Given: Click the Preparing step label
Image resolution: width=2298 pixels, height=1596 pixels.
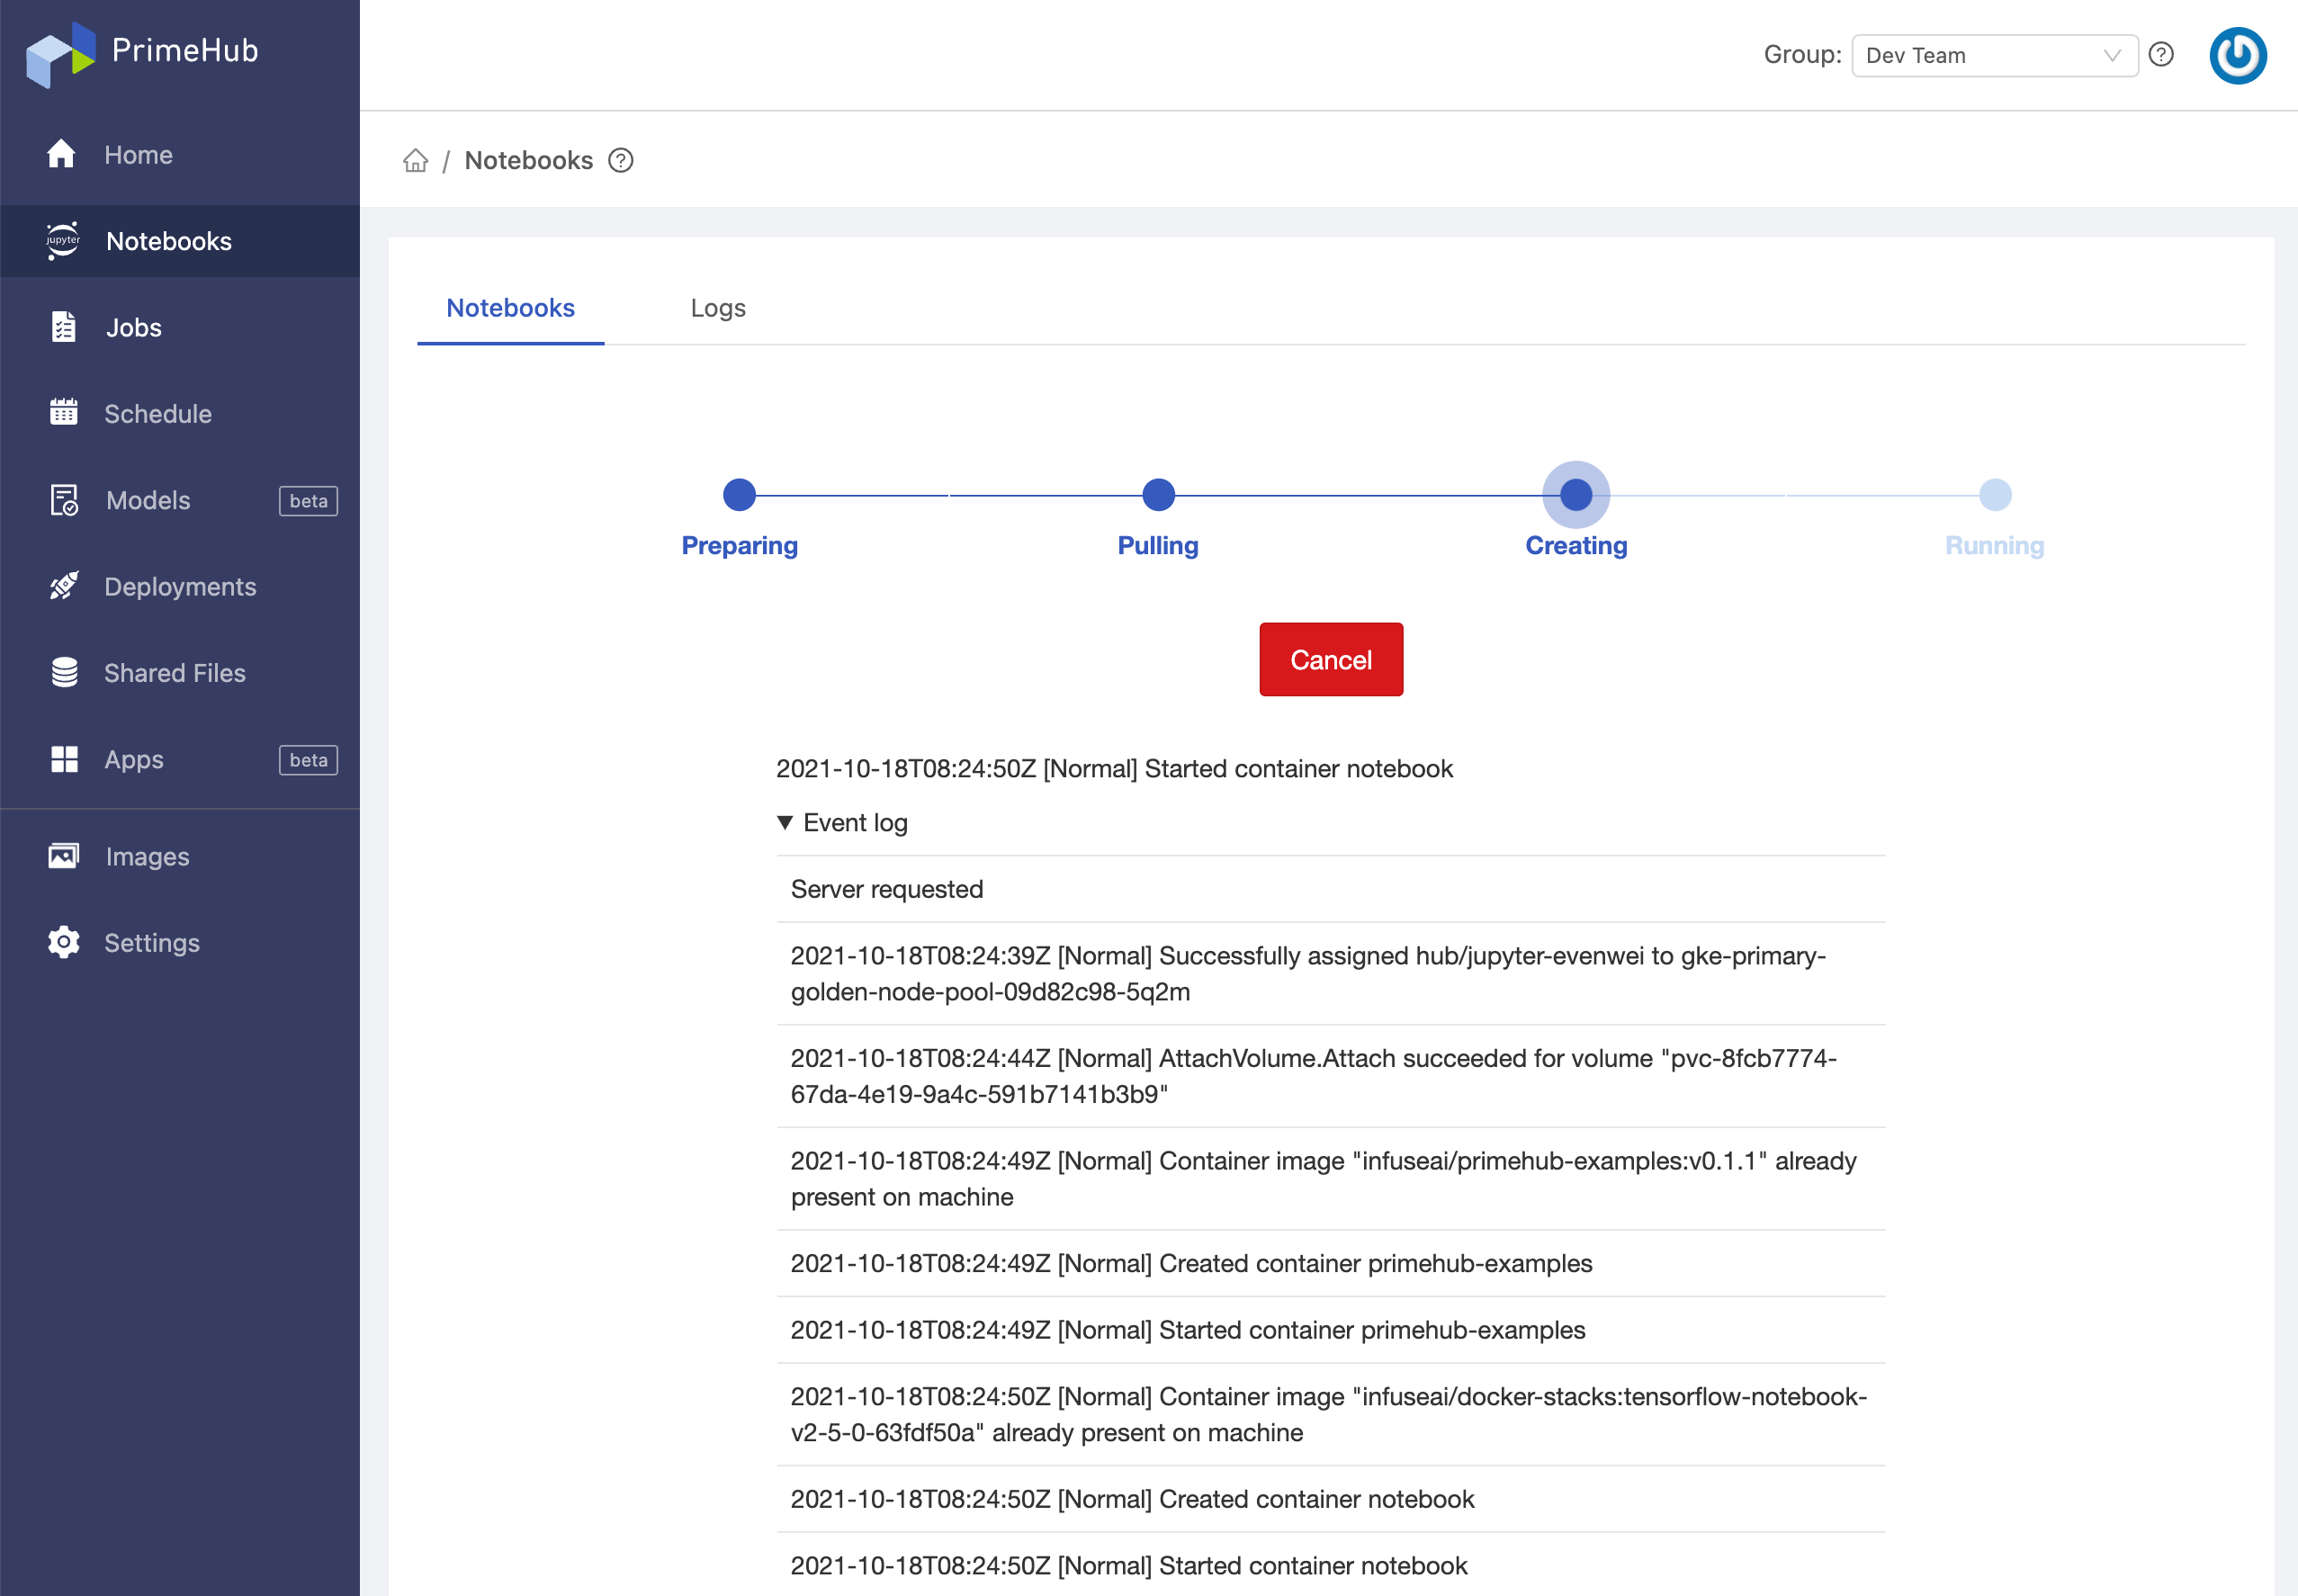Looking at the screenshot, I should (739, 545).
